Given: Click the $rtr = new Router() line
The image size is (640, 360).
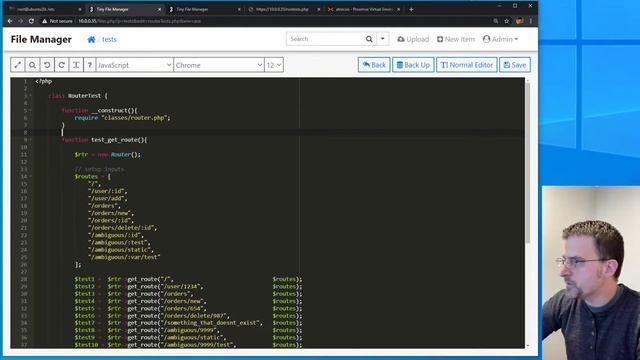Looking at the screenshot, I should click(x=108, y=155).
